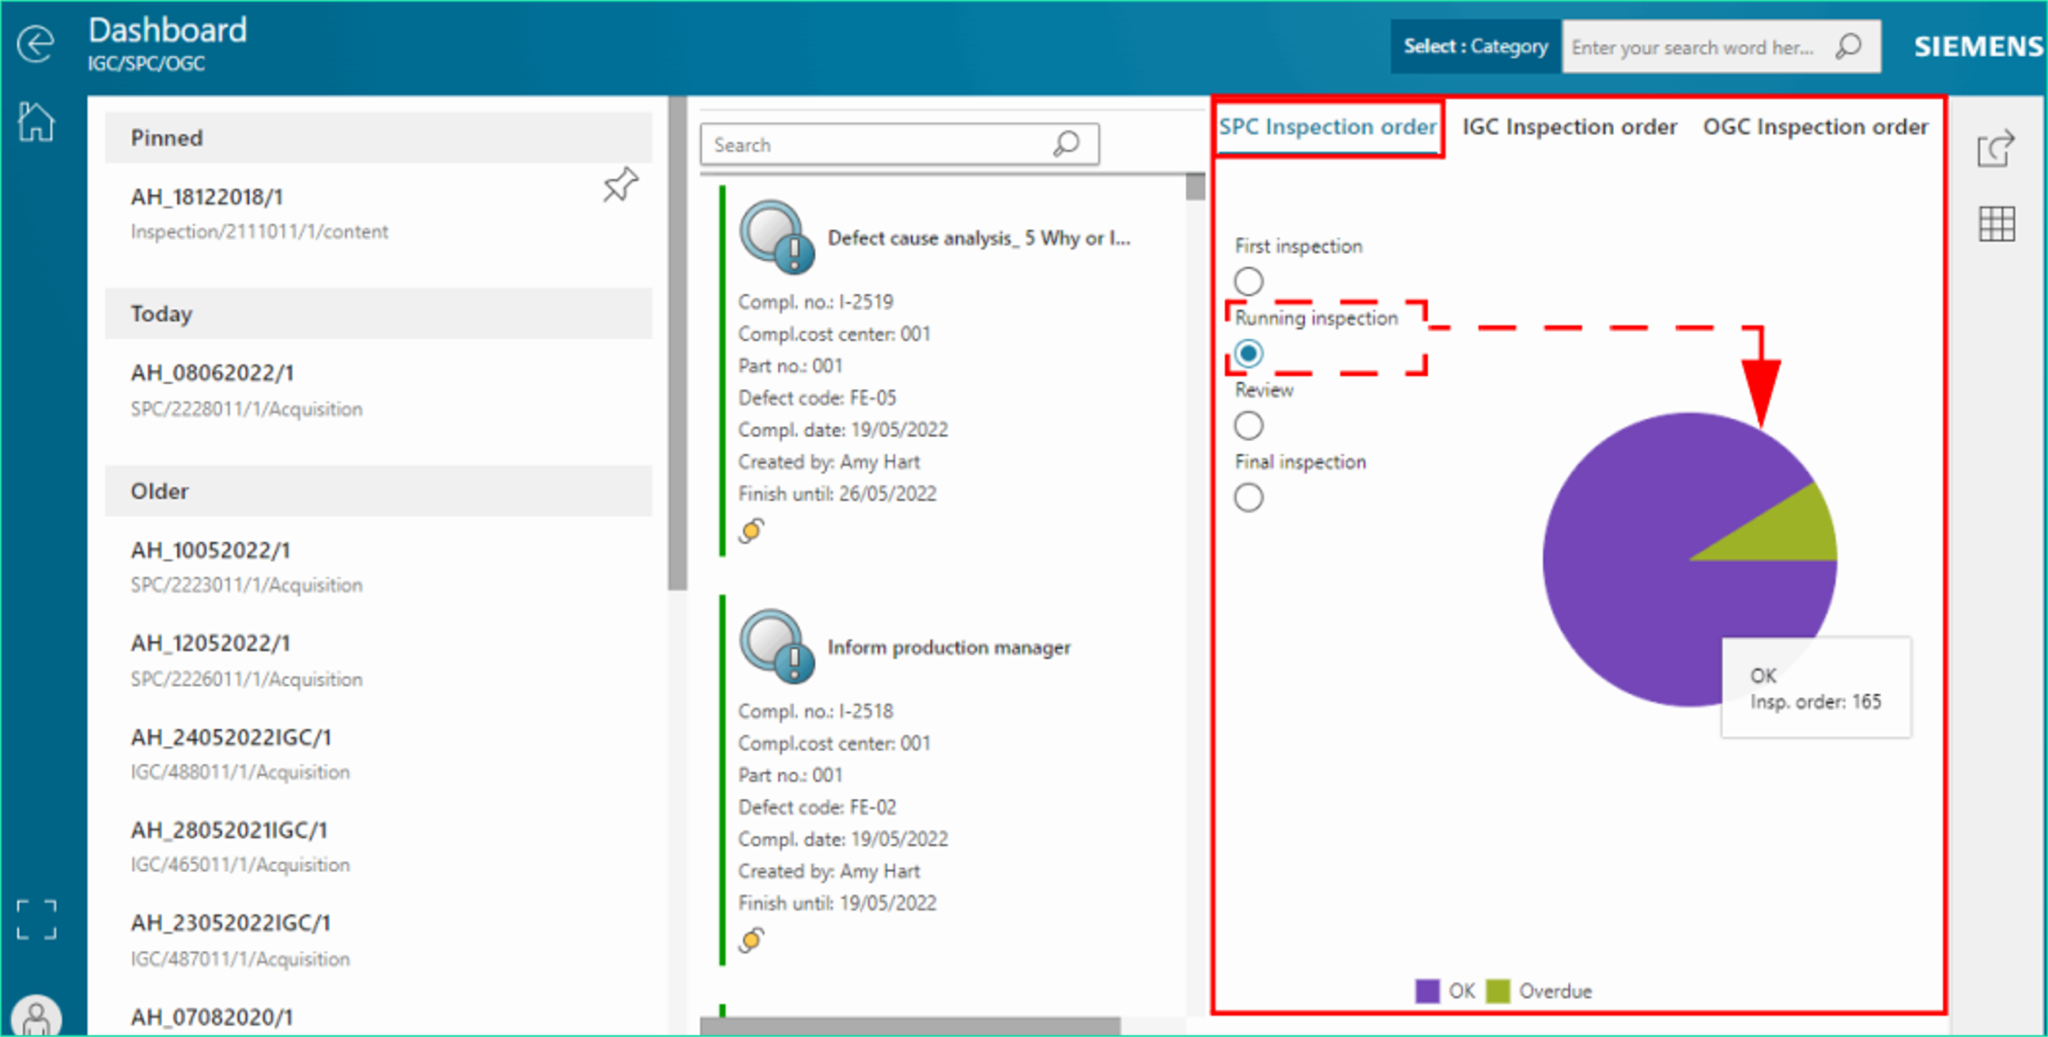Open grid view using the right panel icon
The width and height of the screenshot is (2048, 1037).
click(x=1996, y=224)
